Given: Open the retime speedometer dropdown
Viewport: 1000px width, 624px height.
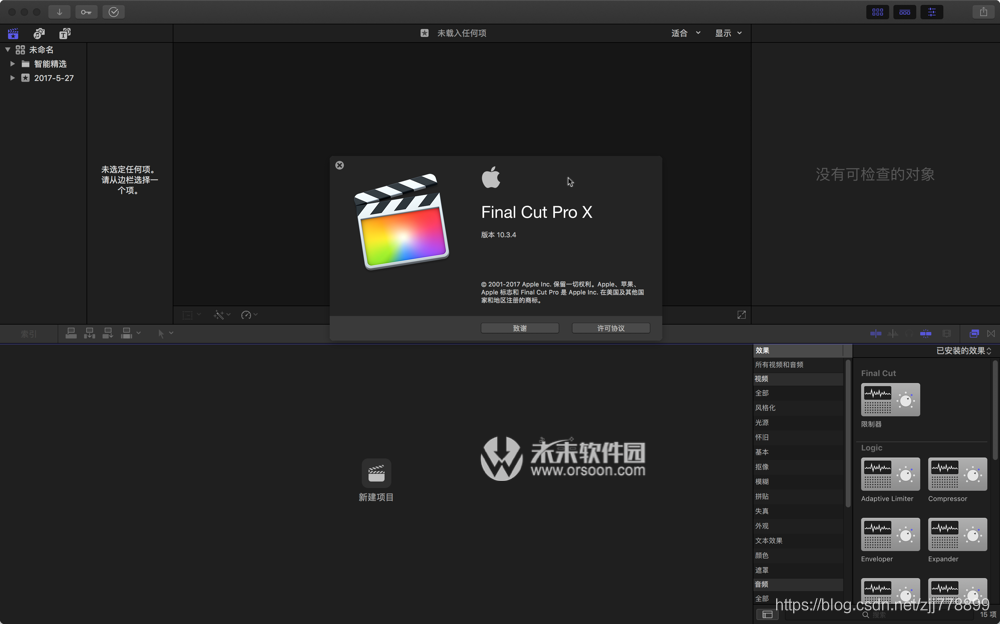Looking at the screenshot, I should click(x=249, y=315).
